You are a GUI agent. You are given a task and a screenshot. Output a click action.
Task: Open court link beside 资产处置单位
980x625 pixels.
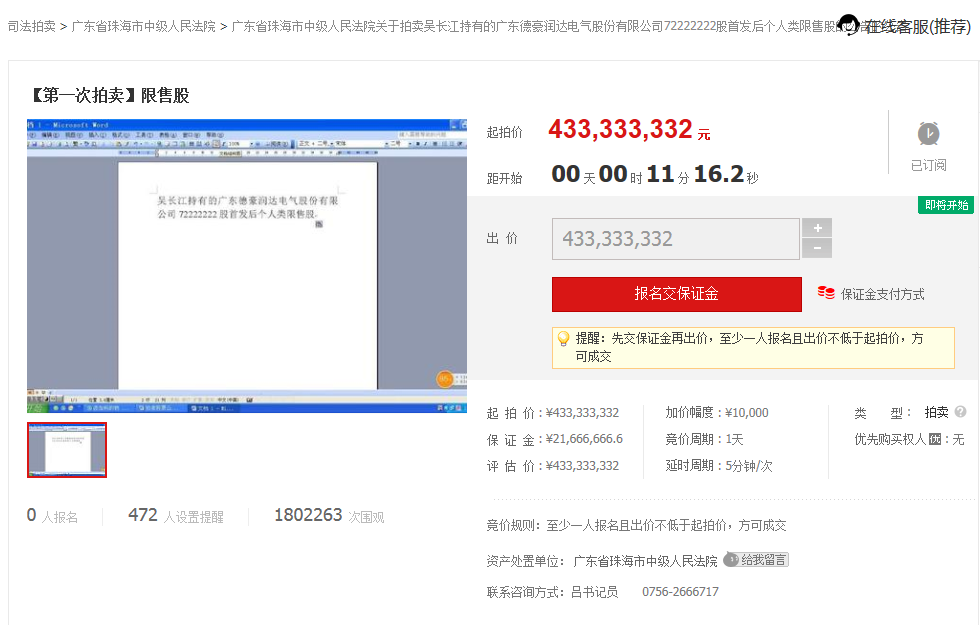645,561
